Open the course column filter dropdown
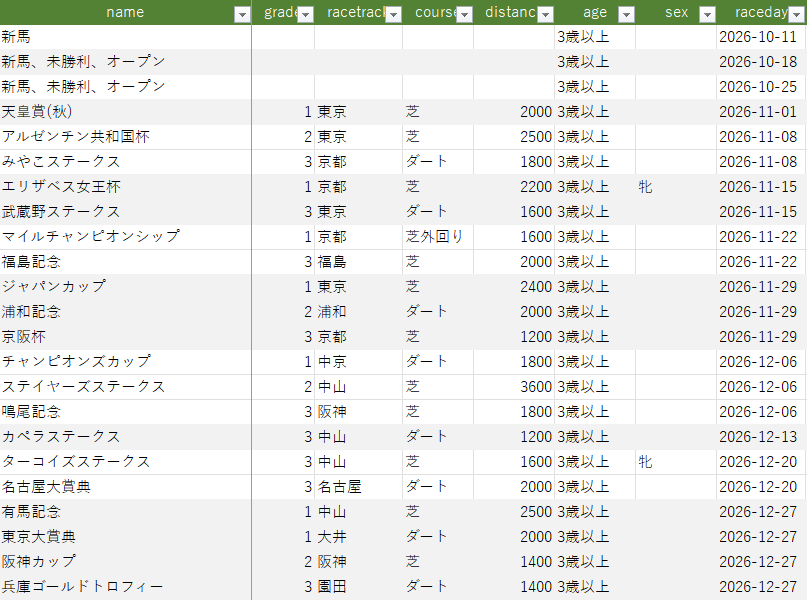This screenshot has width=807, height=600. pyautogui.click(x=464, y=14)
